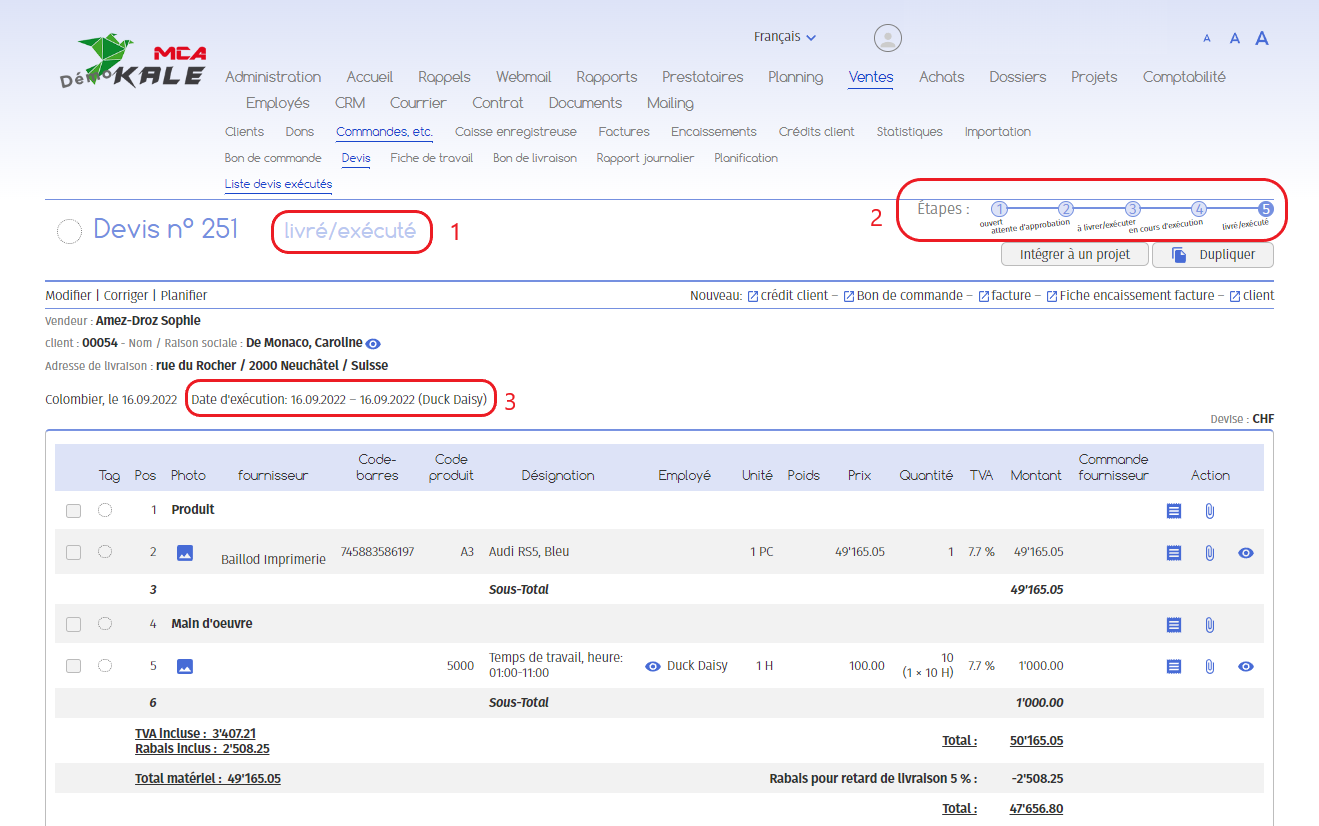Open photo icon for Temps de travail row
This screenshot has width=1319, height=826.
(185, 666)
